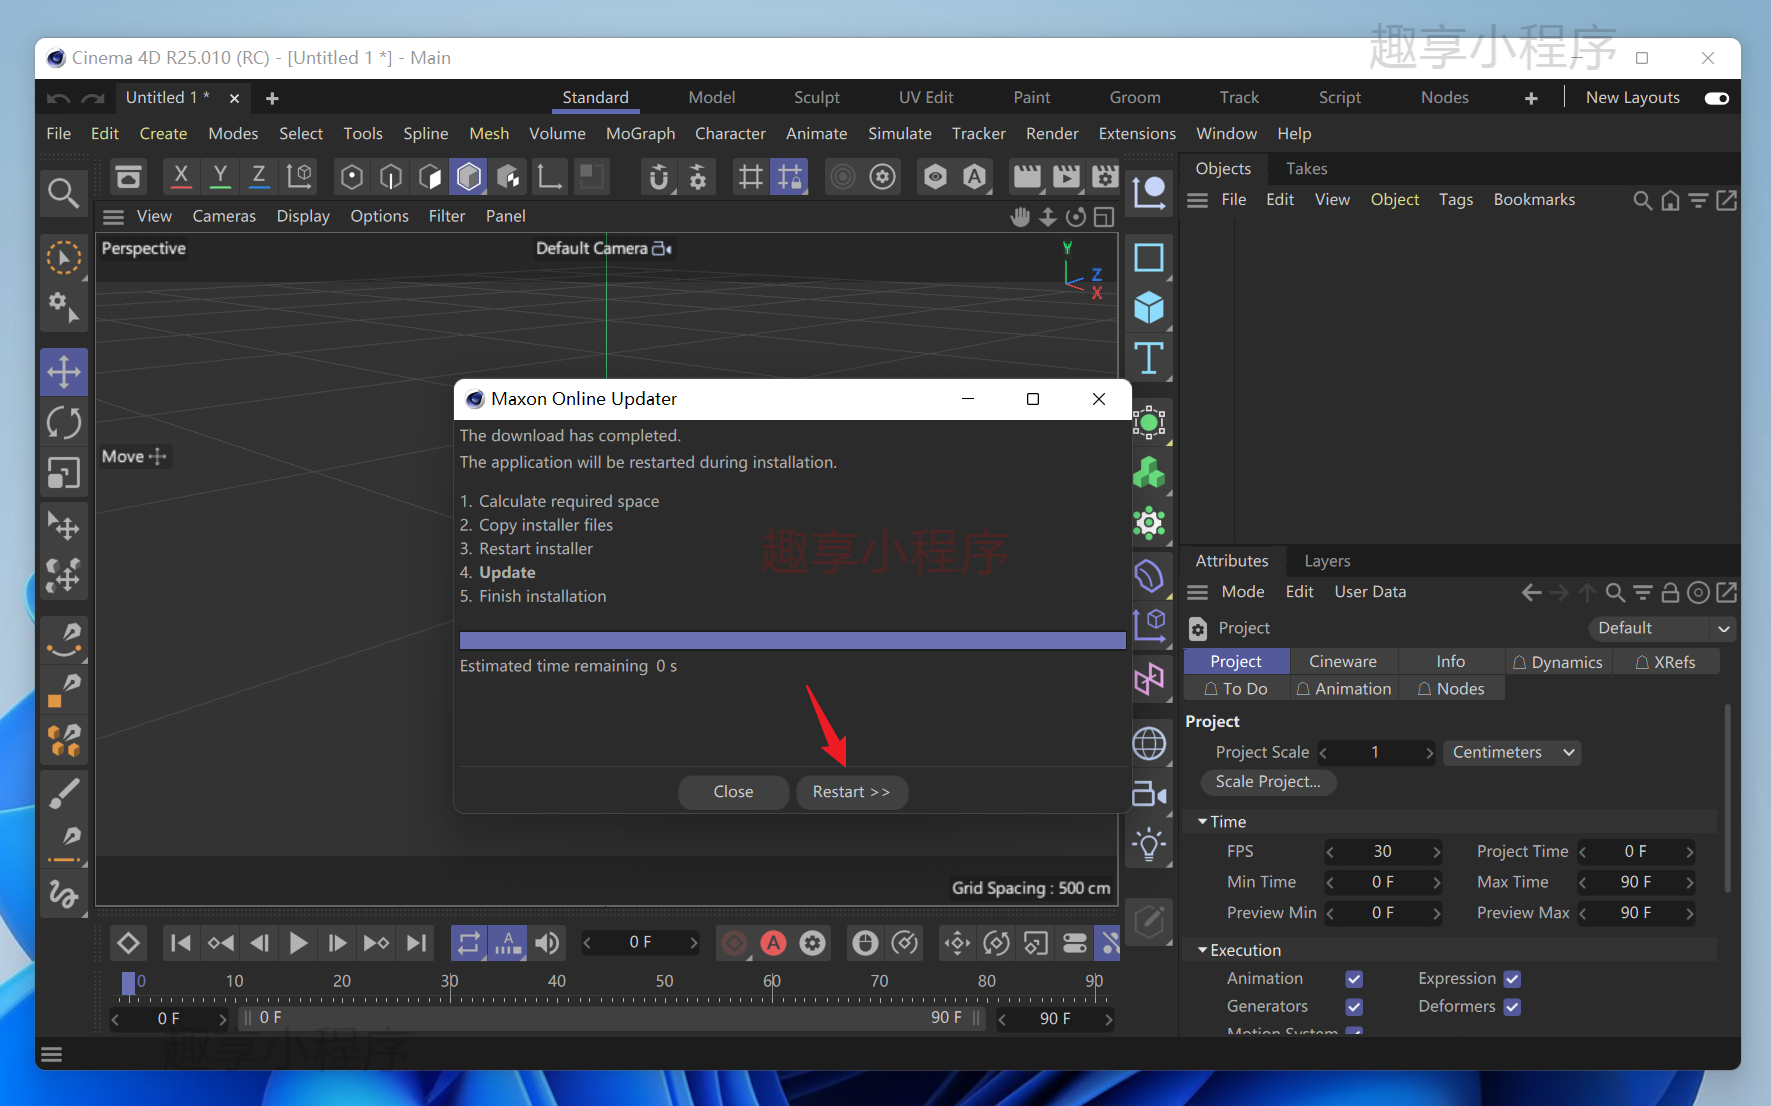Click the updater download progress bar

(x=792, y=640)
